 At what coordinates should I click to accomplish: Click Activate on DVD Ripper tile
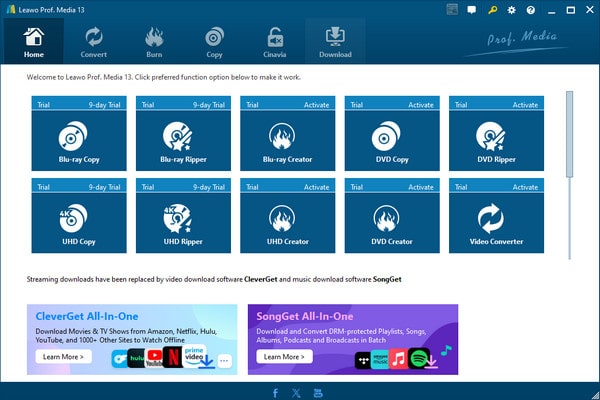coord(525,105)
